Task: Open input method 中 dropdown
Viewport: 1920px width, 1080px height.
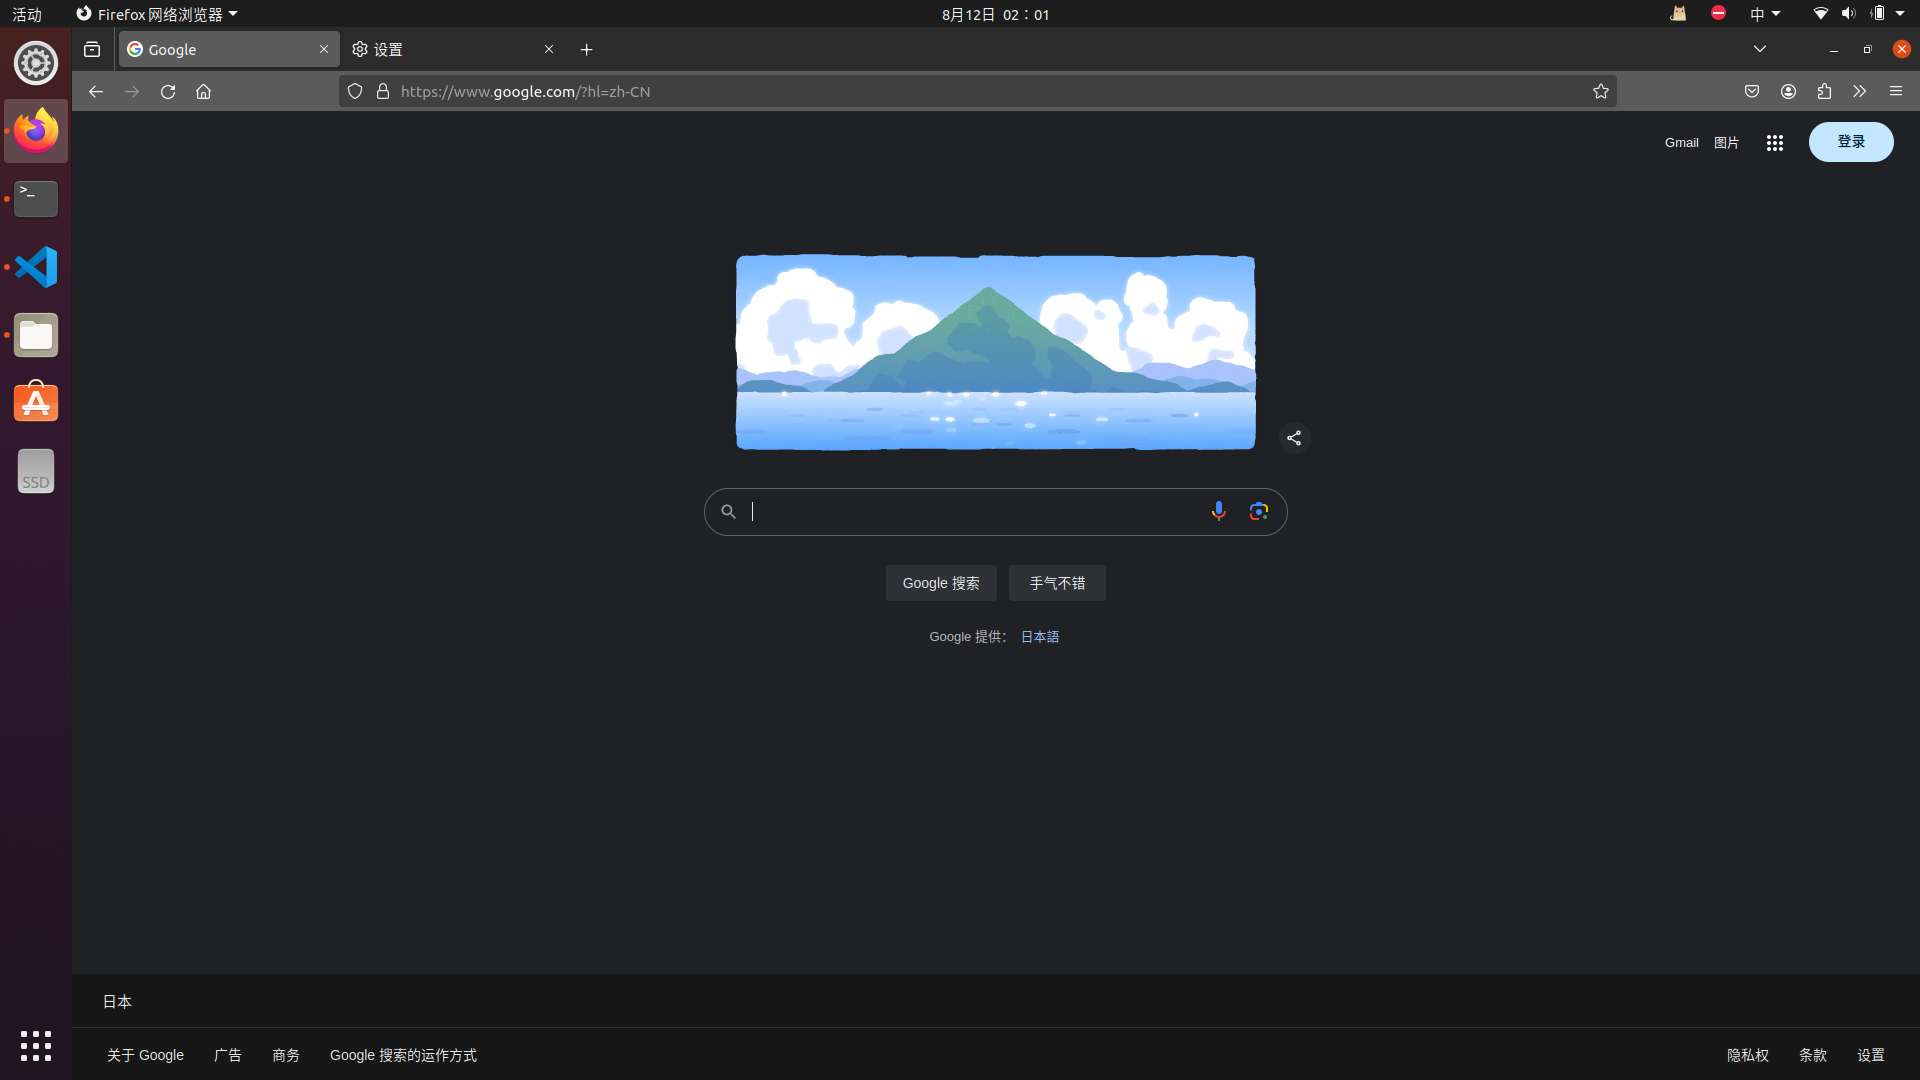Action: tap(1764, 14)
